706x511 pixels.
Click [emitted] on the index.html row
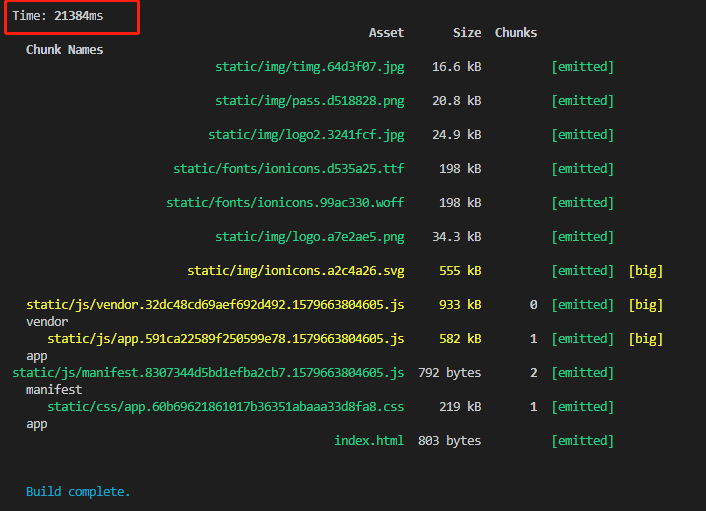pos(583,441)
